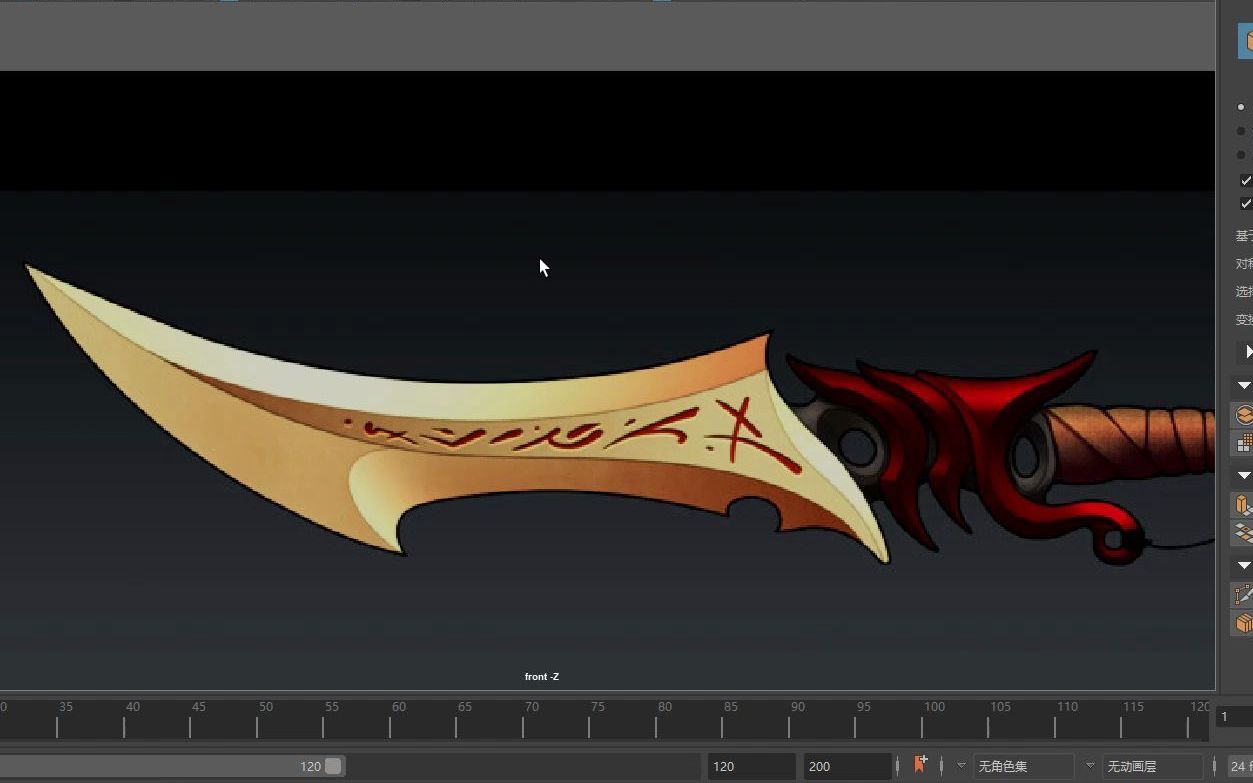Select the bottom selection-mode radio button

[x=1241, y=155]
